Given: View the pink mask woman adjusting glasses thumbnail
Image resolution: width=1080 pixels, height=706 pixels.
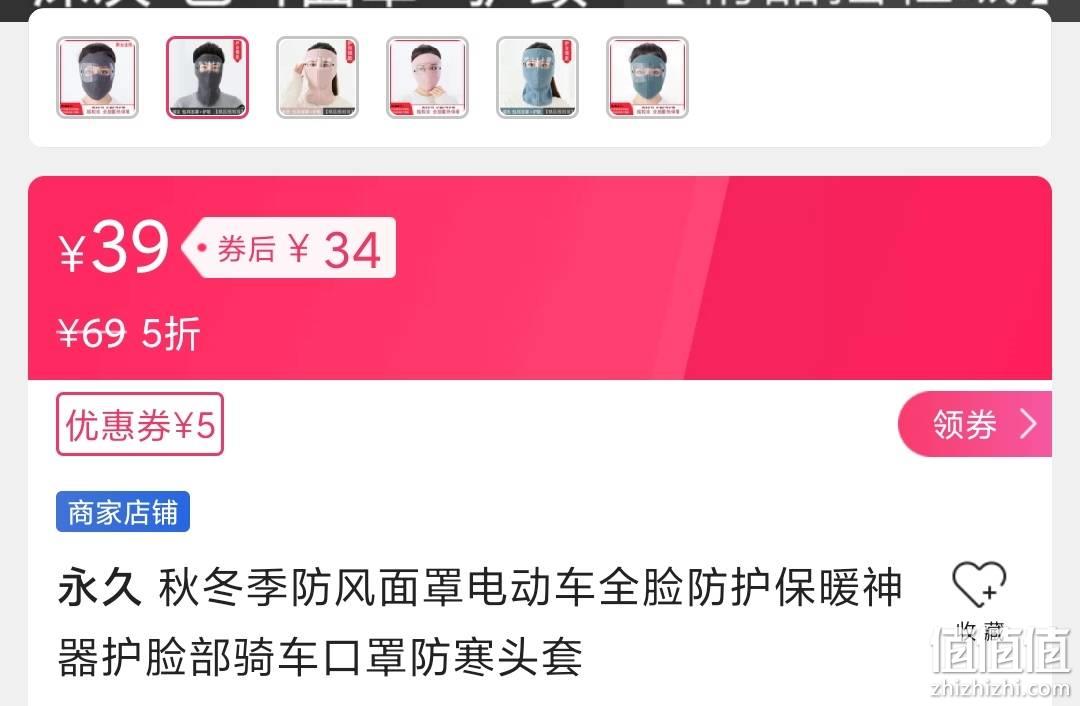Looking at the screenshot, I should [318, 78].
